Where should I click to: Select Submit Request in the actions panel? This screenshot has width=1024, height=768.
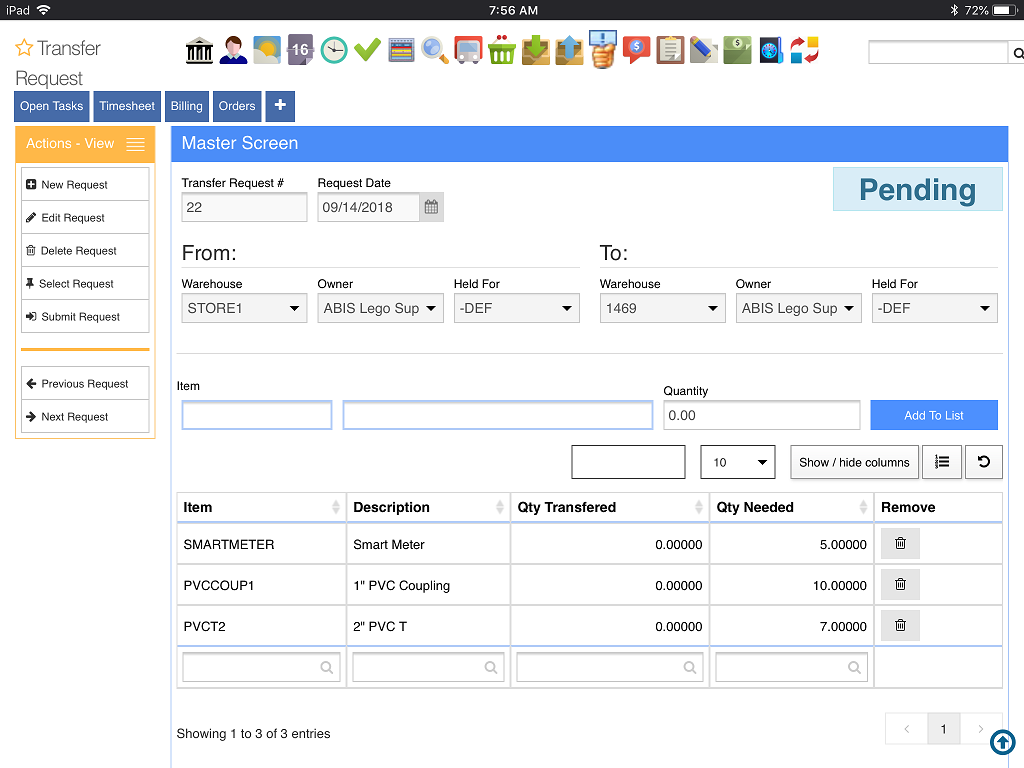[x=80, y=317]
